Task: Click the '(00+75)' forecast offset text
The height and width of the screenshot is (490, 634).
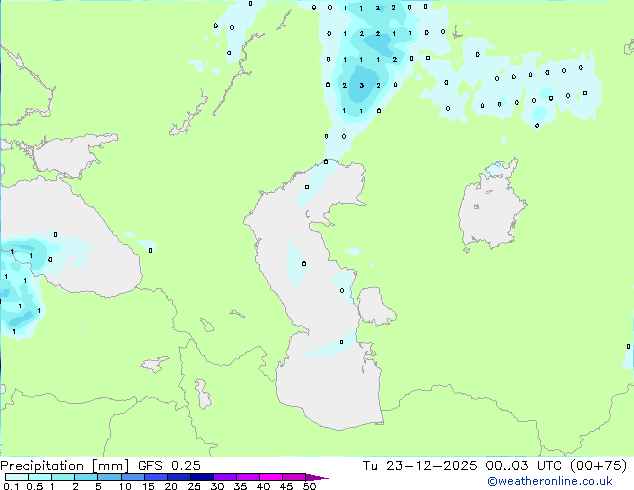Action: 598,466
